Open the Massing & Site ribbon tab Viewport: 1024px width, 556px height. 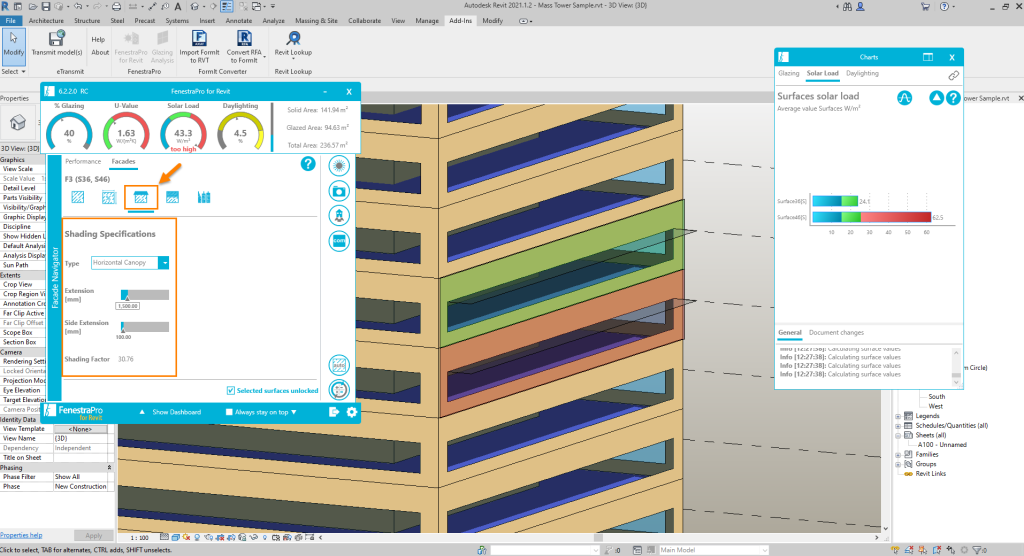point(316,21)
